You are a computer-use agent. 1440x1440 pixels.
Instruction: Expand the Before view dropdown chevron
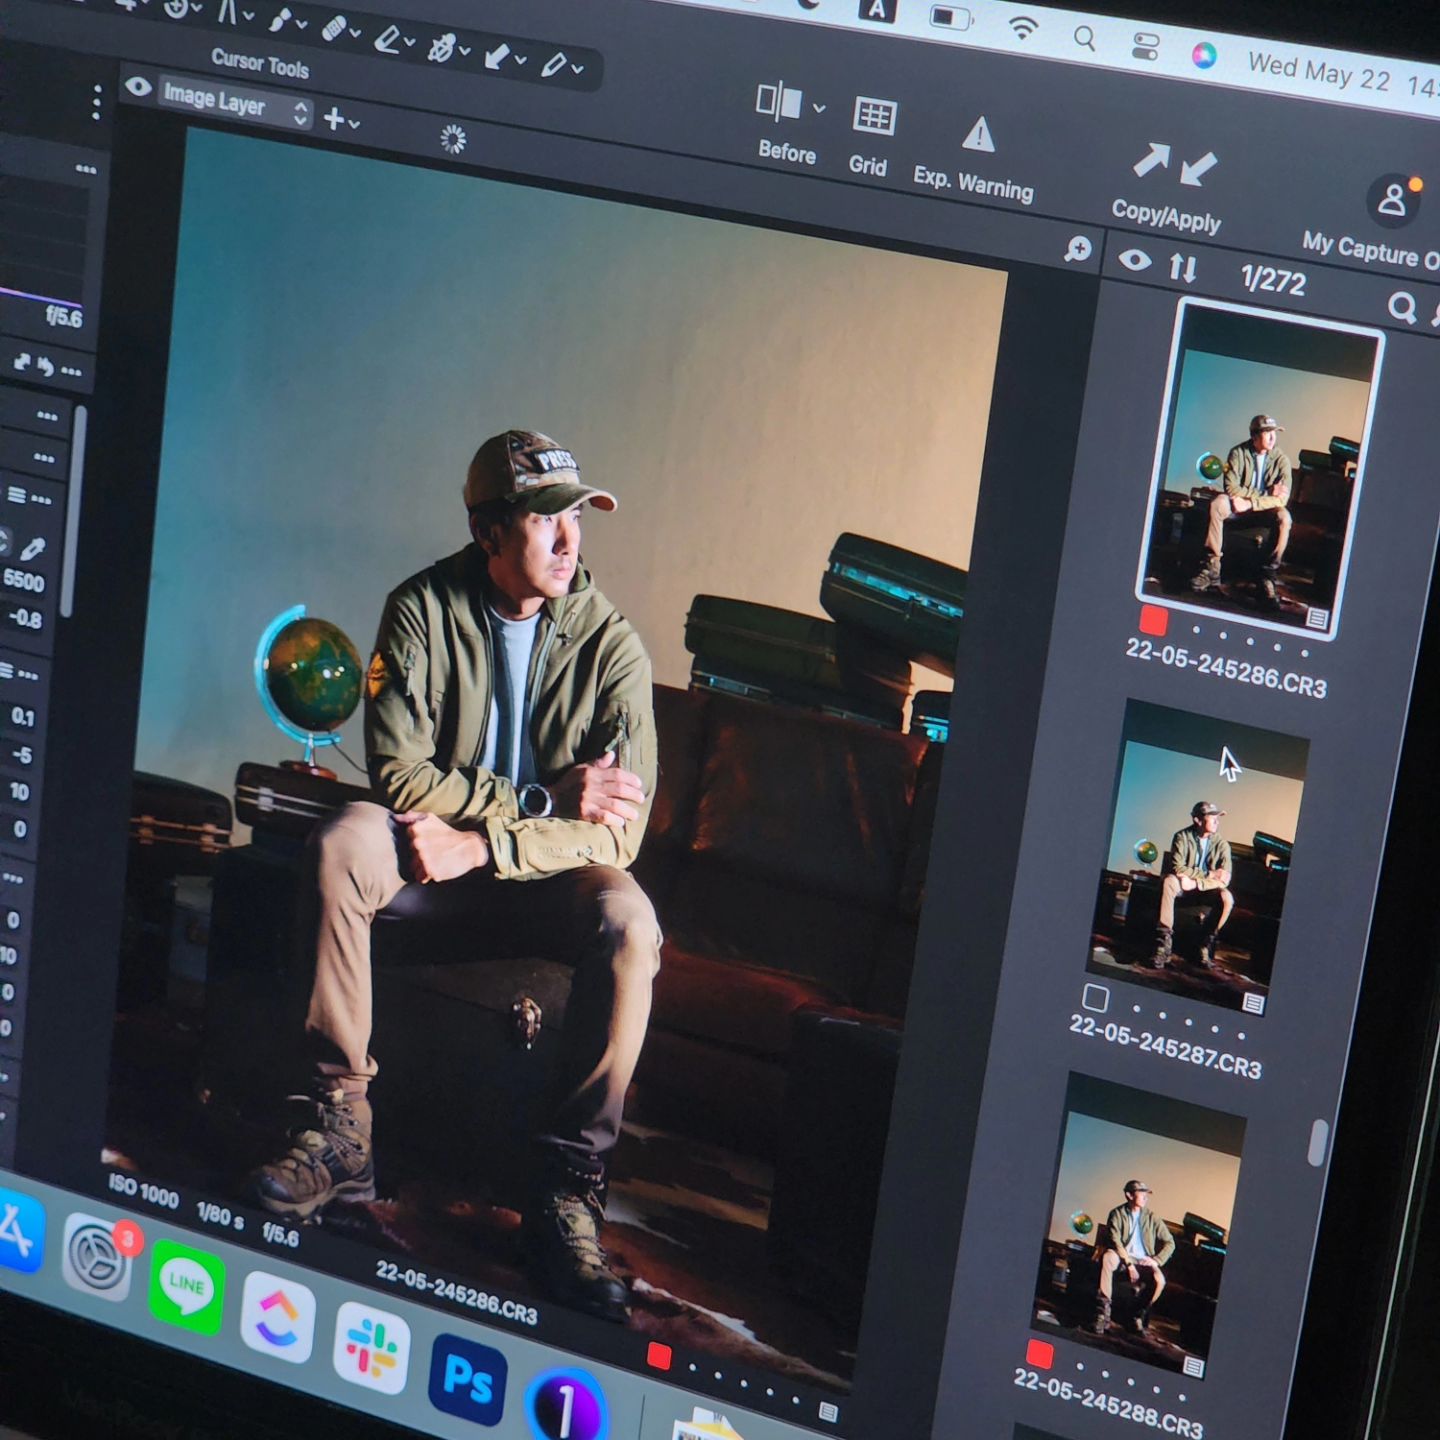click(x=819, y=108)
